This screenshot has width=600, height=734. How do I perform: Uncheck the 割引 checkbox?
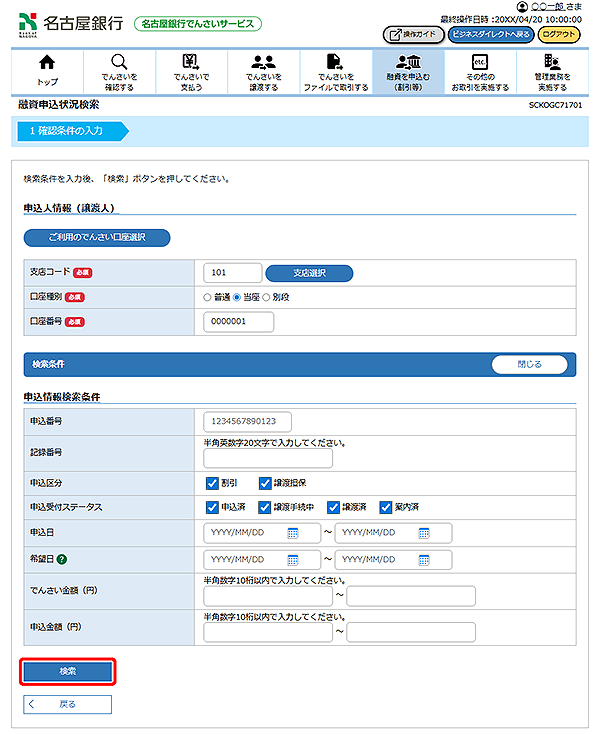[211, 482]
